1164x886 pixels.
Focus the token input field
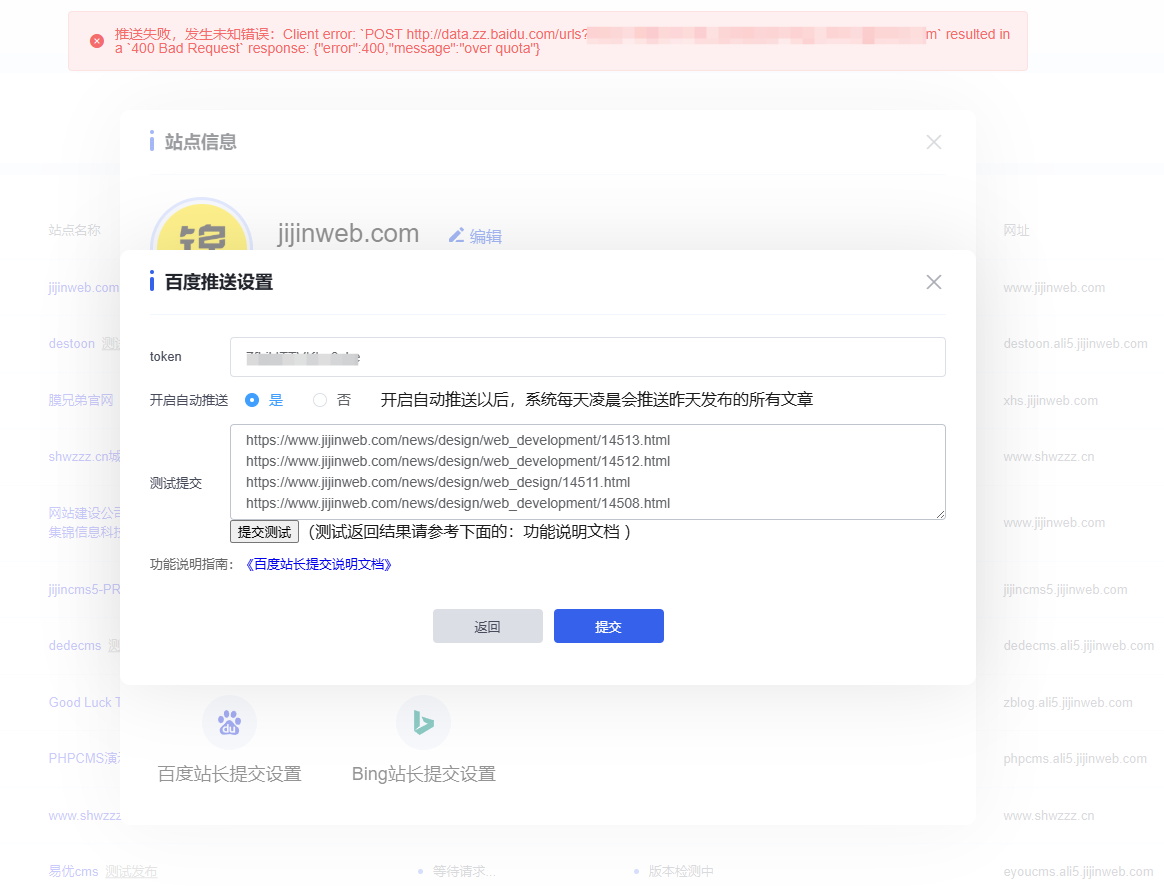click(x=588, y=357)
